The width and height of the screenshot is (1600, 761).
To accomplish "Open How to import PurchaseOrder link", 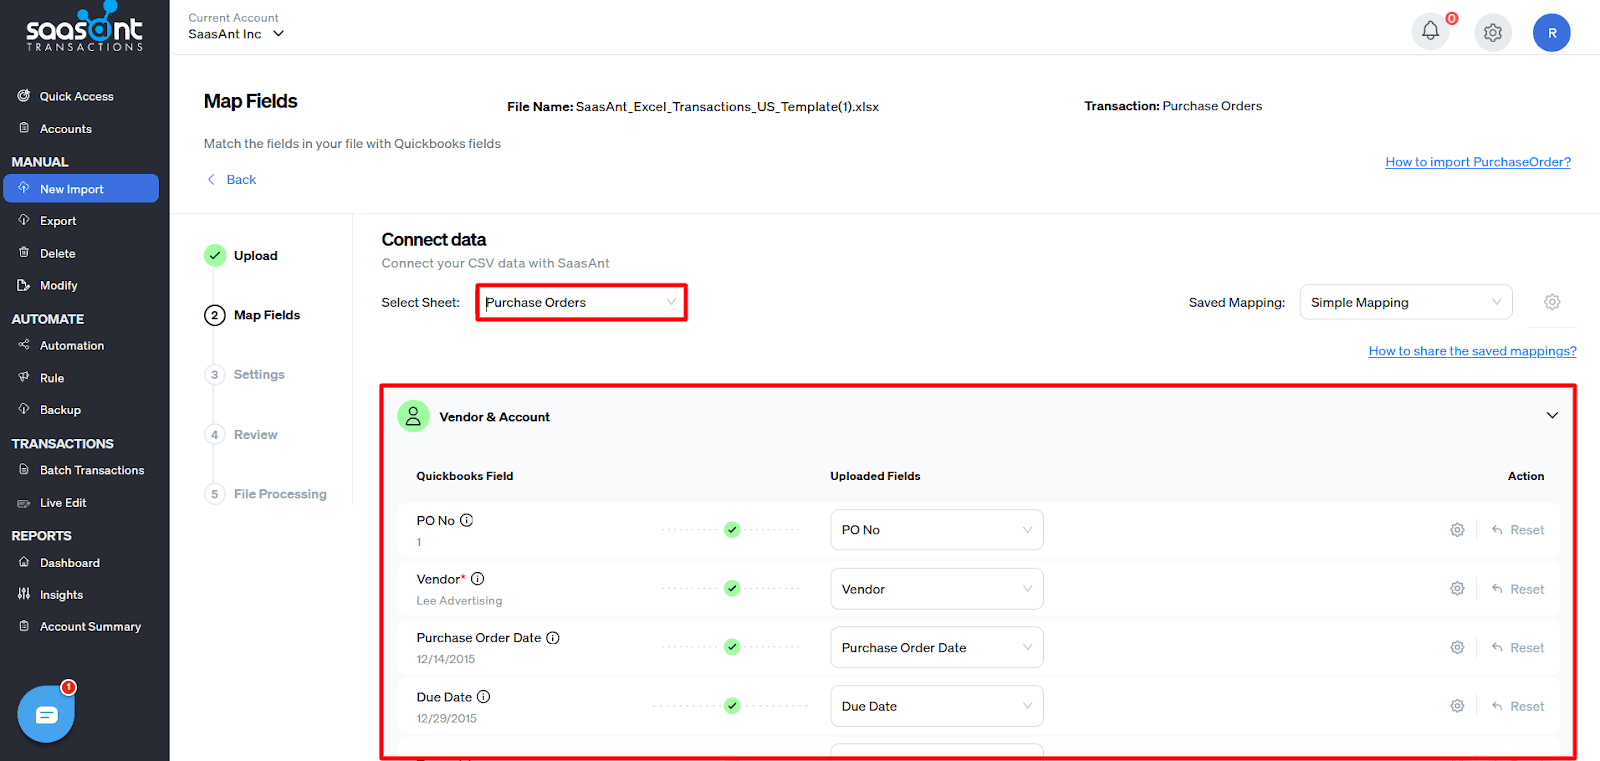I will pyautogui.click(x=1478, y=162).
